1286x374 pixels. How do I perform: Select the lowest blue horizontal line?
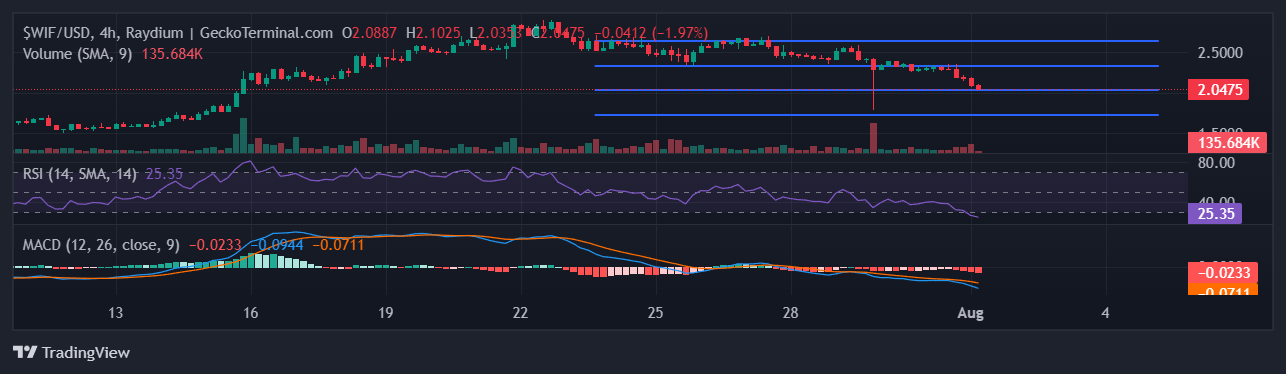pyautogui.click(x=876, y=115)
